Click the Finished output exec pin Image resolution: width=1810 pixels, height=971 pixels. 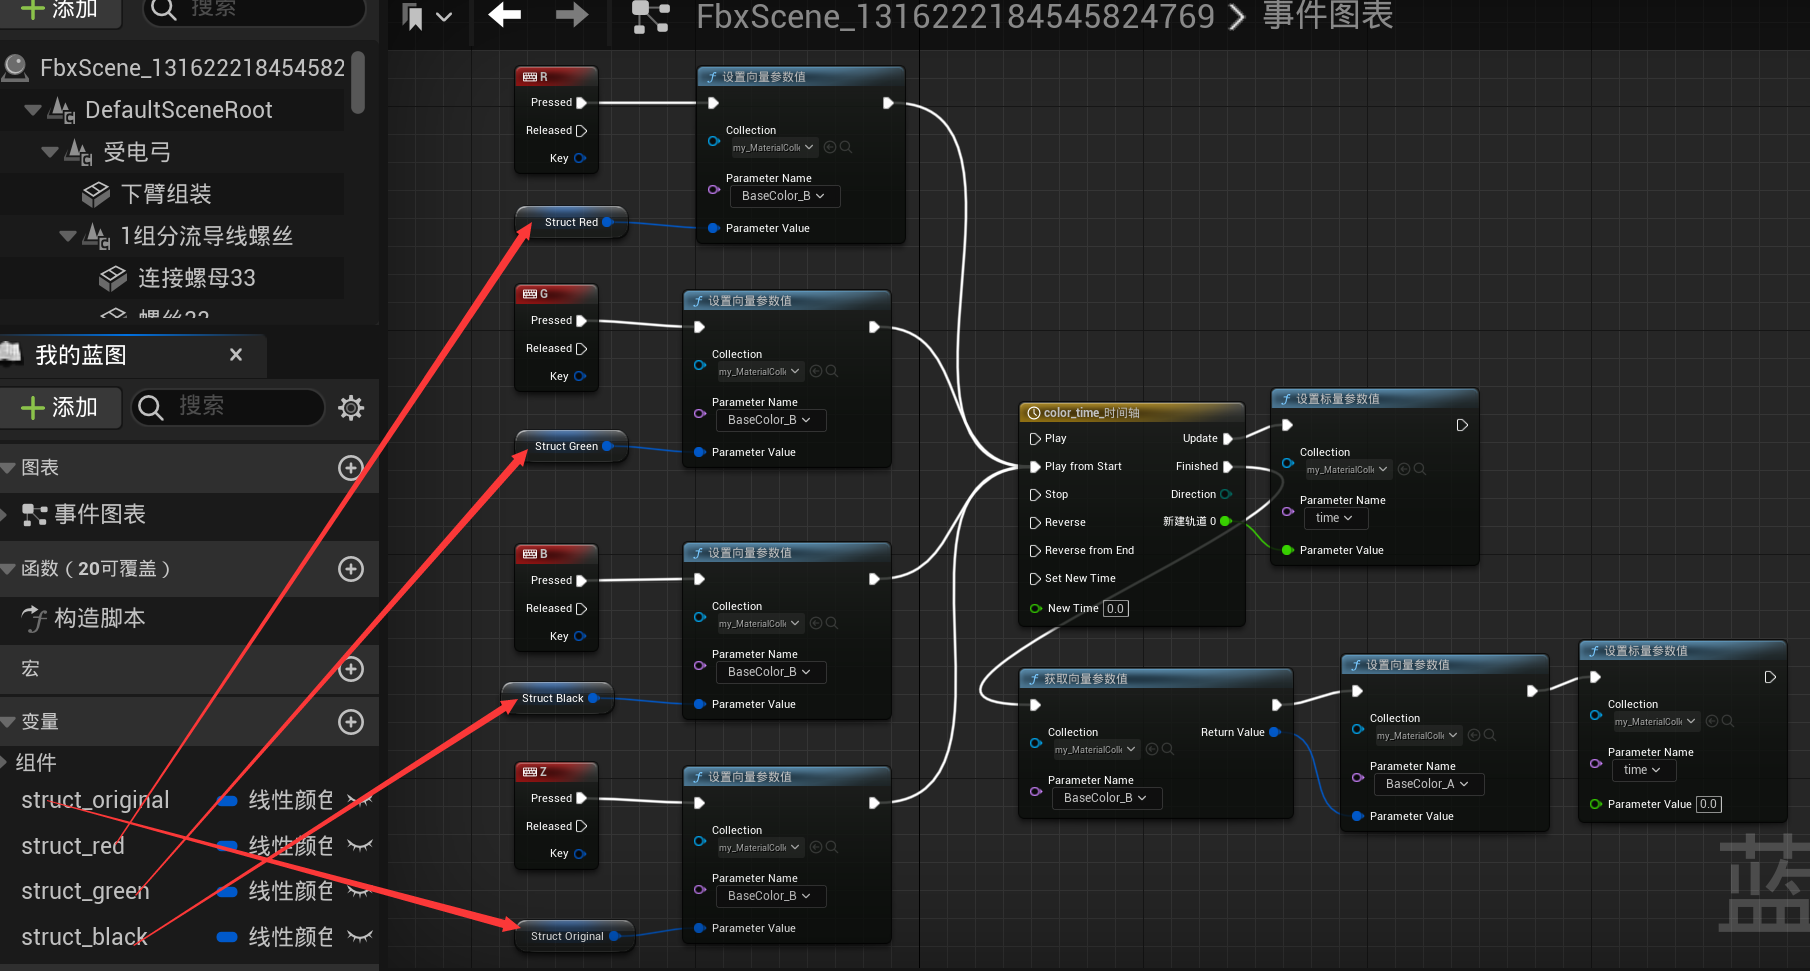click(x=1228, y=467)
